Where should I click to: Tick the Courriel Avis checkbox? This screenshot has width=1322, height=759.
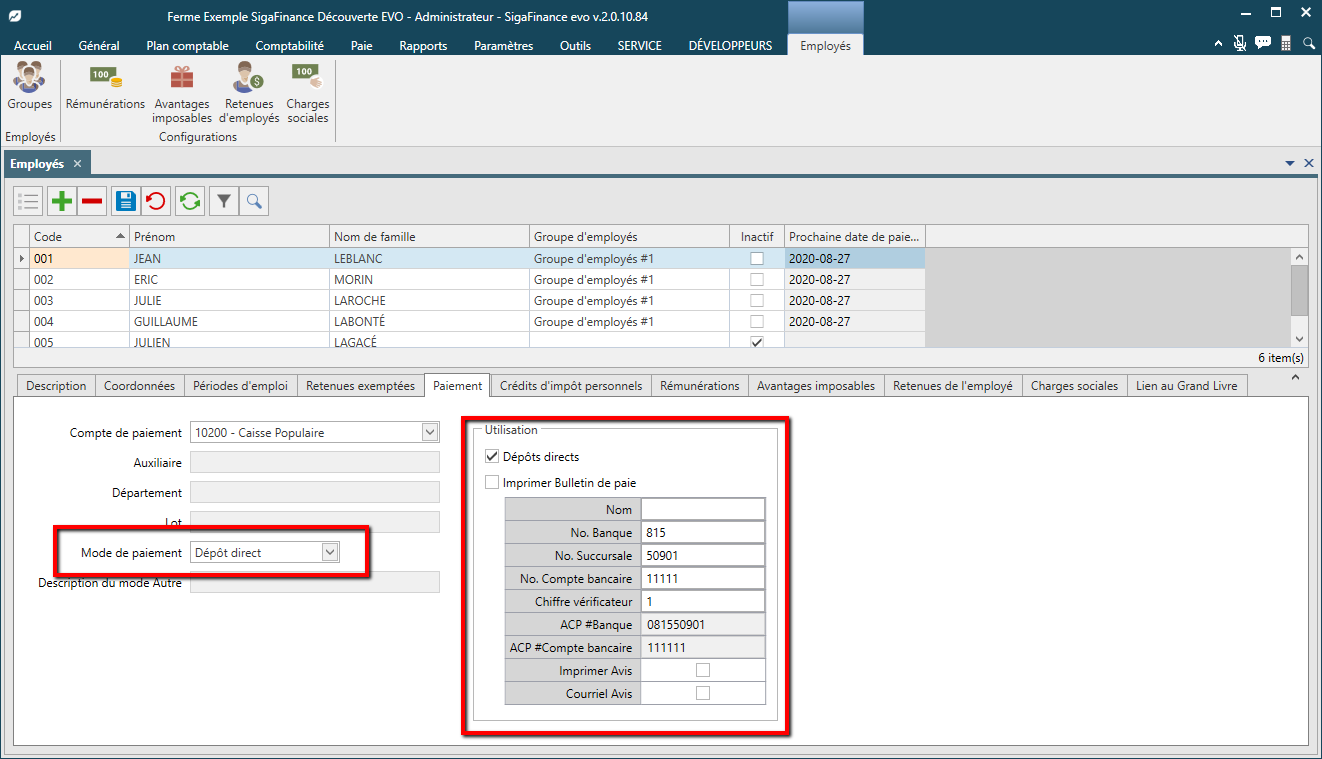click(x=703, y=693)
